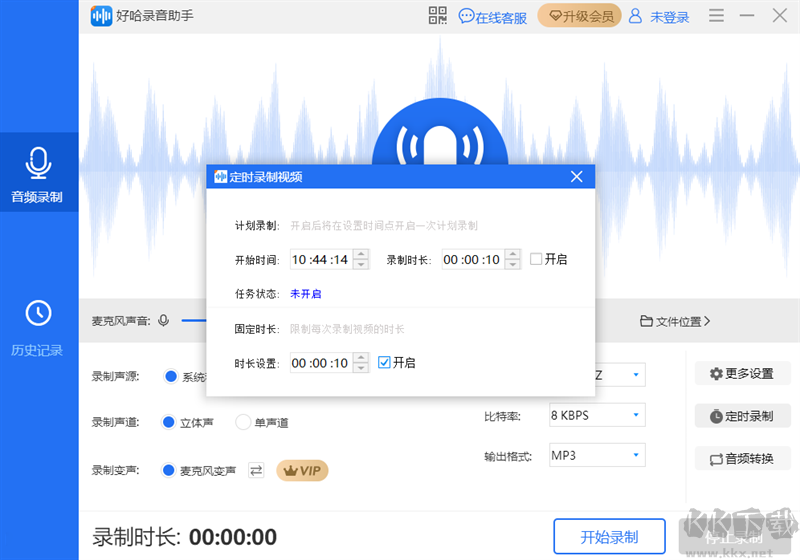Decrease 时长设置 with down arrow
The image size is (800, 560).
(361, 368)
